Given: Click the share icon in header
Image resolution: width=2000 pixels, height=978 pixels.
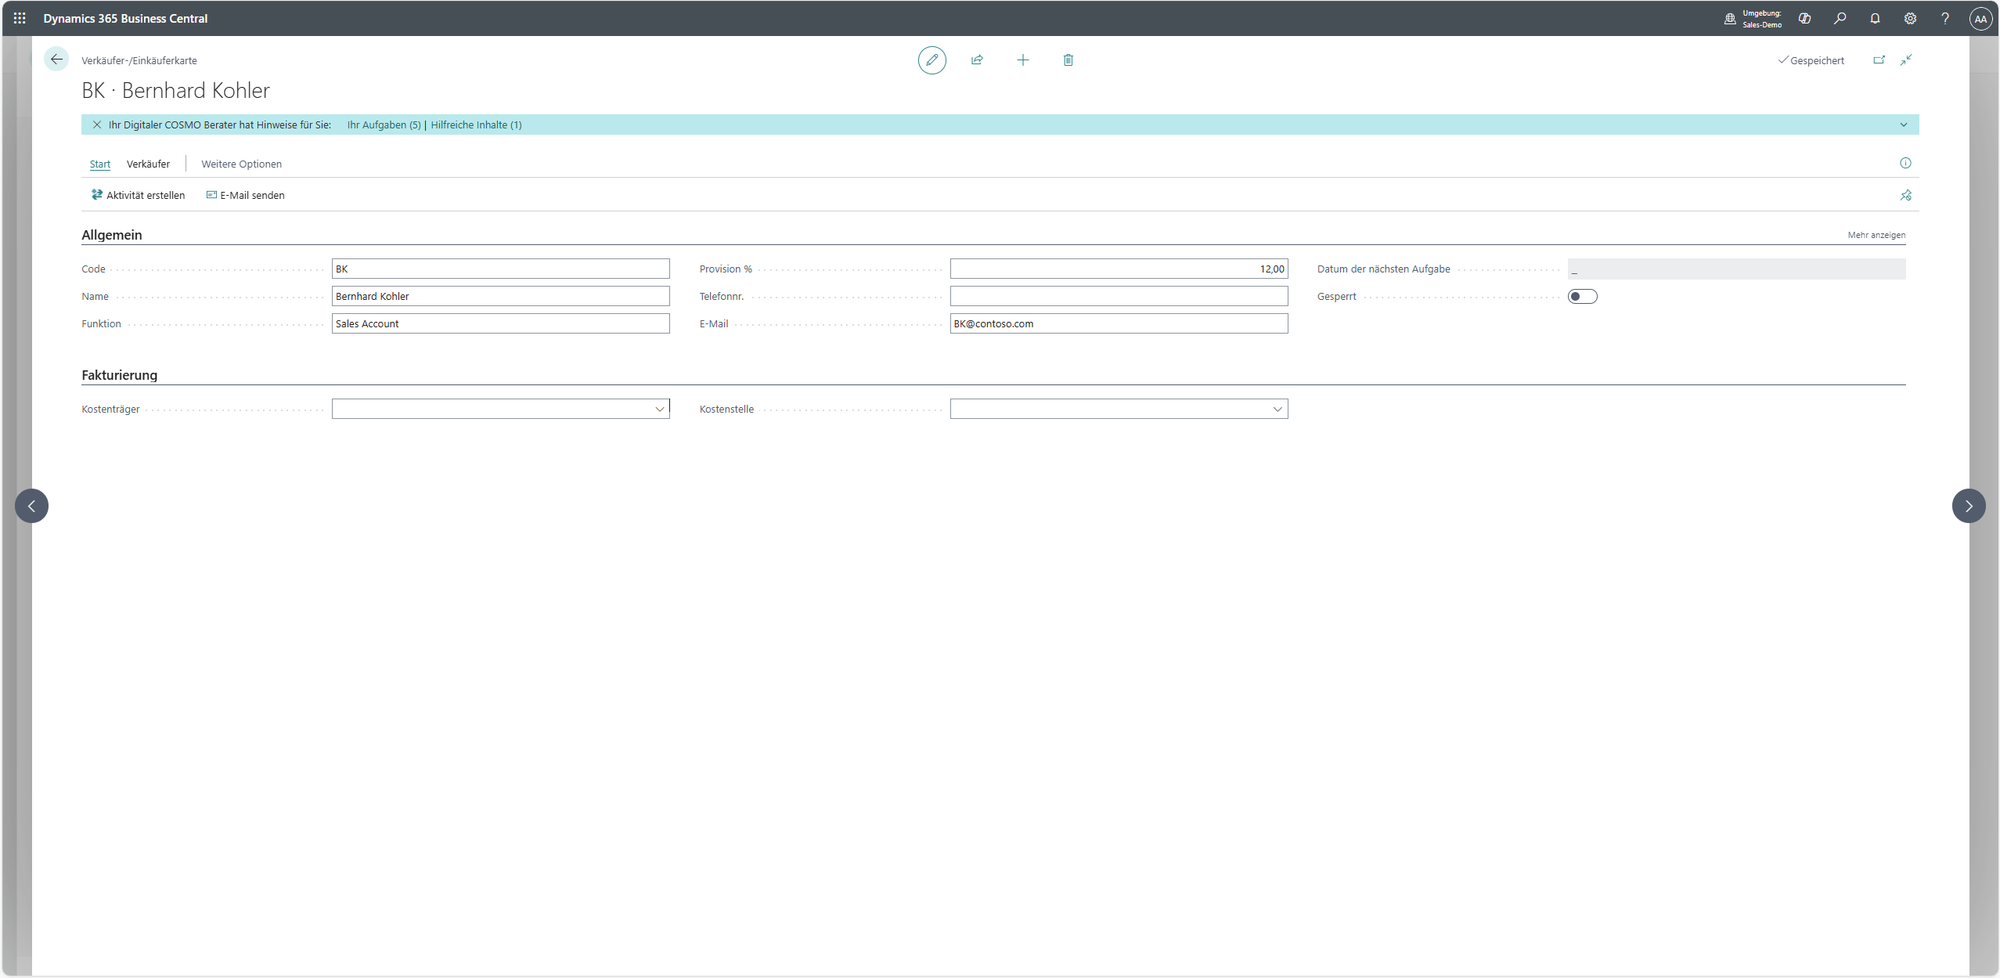Looking at the screenshot, I should [977, 60].
